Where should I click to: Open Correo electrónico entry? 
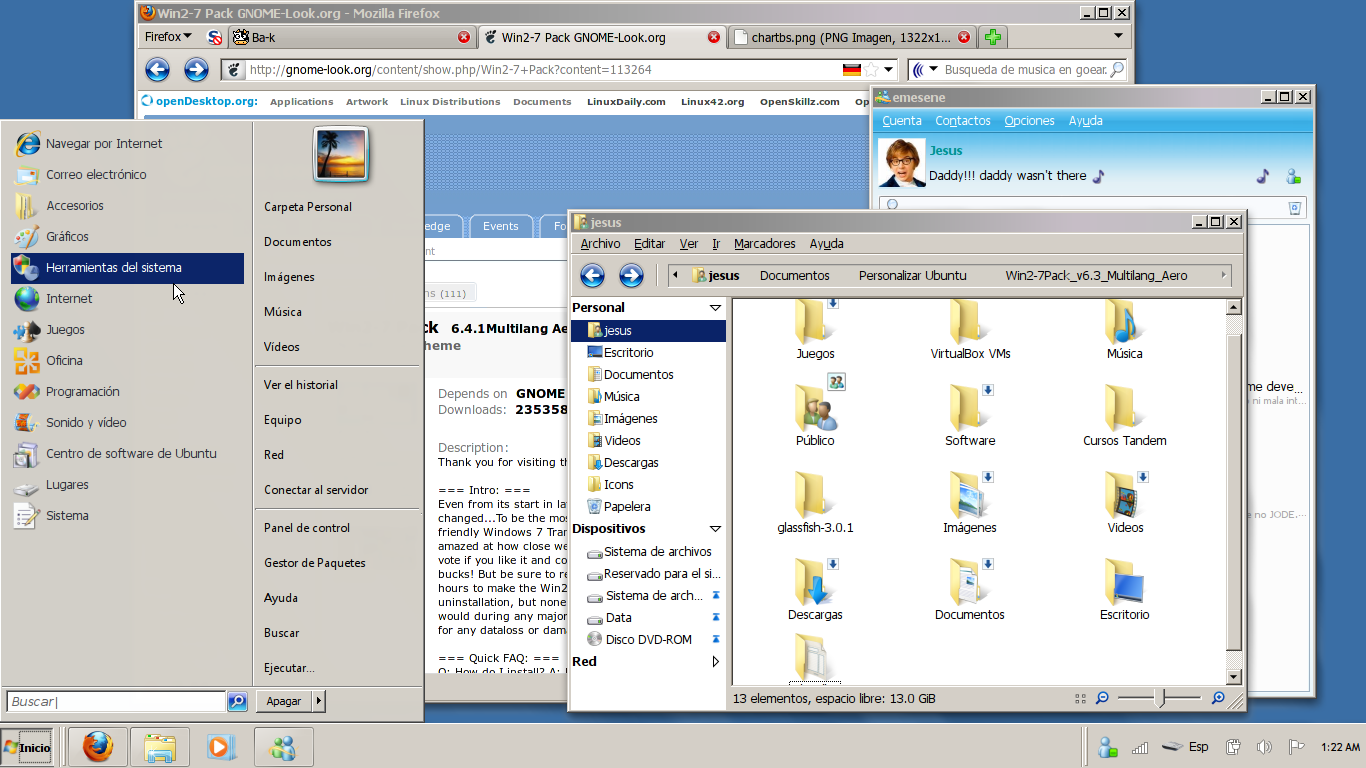(x=127, y=175)
